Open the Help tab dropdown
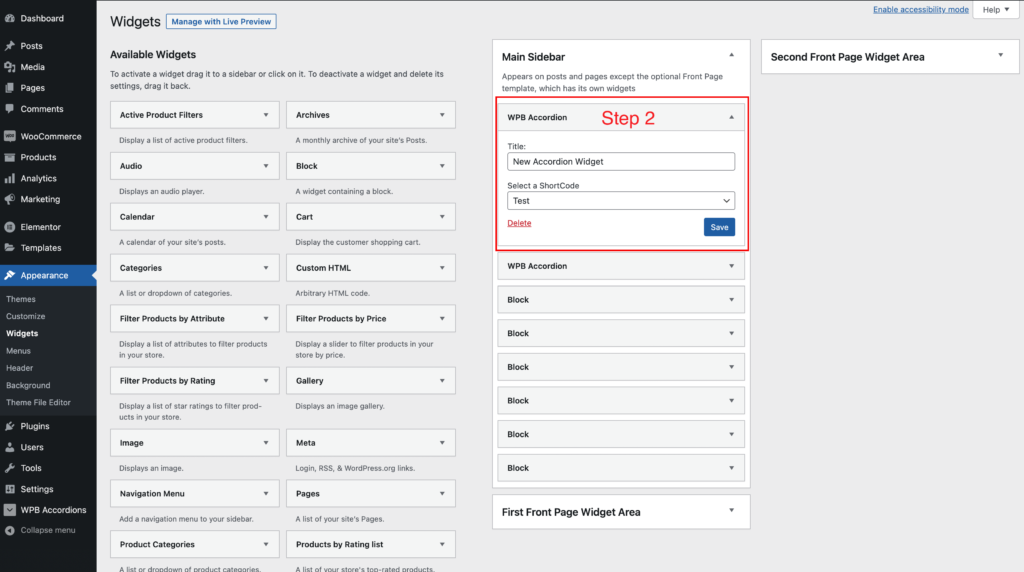The width and height of the screenshot is (1024, 572). pos(996,9)
